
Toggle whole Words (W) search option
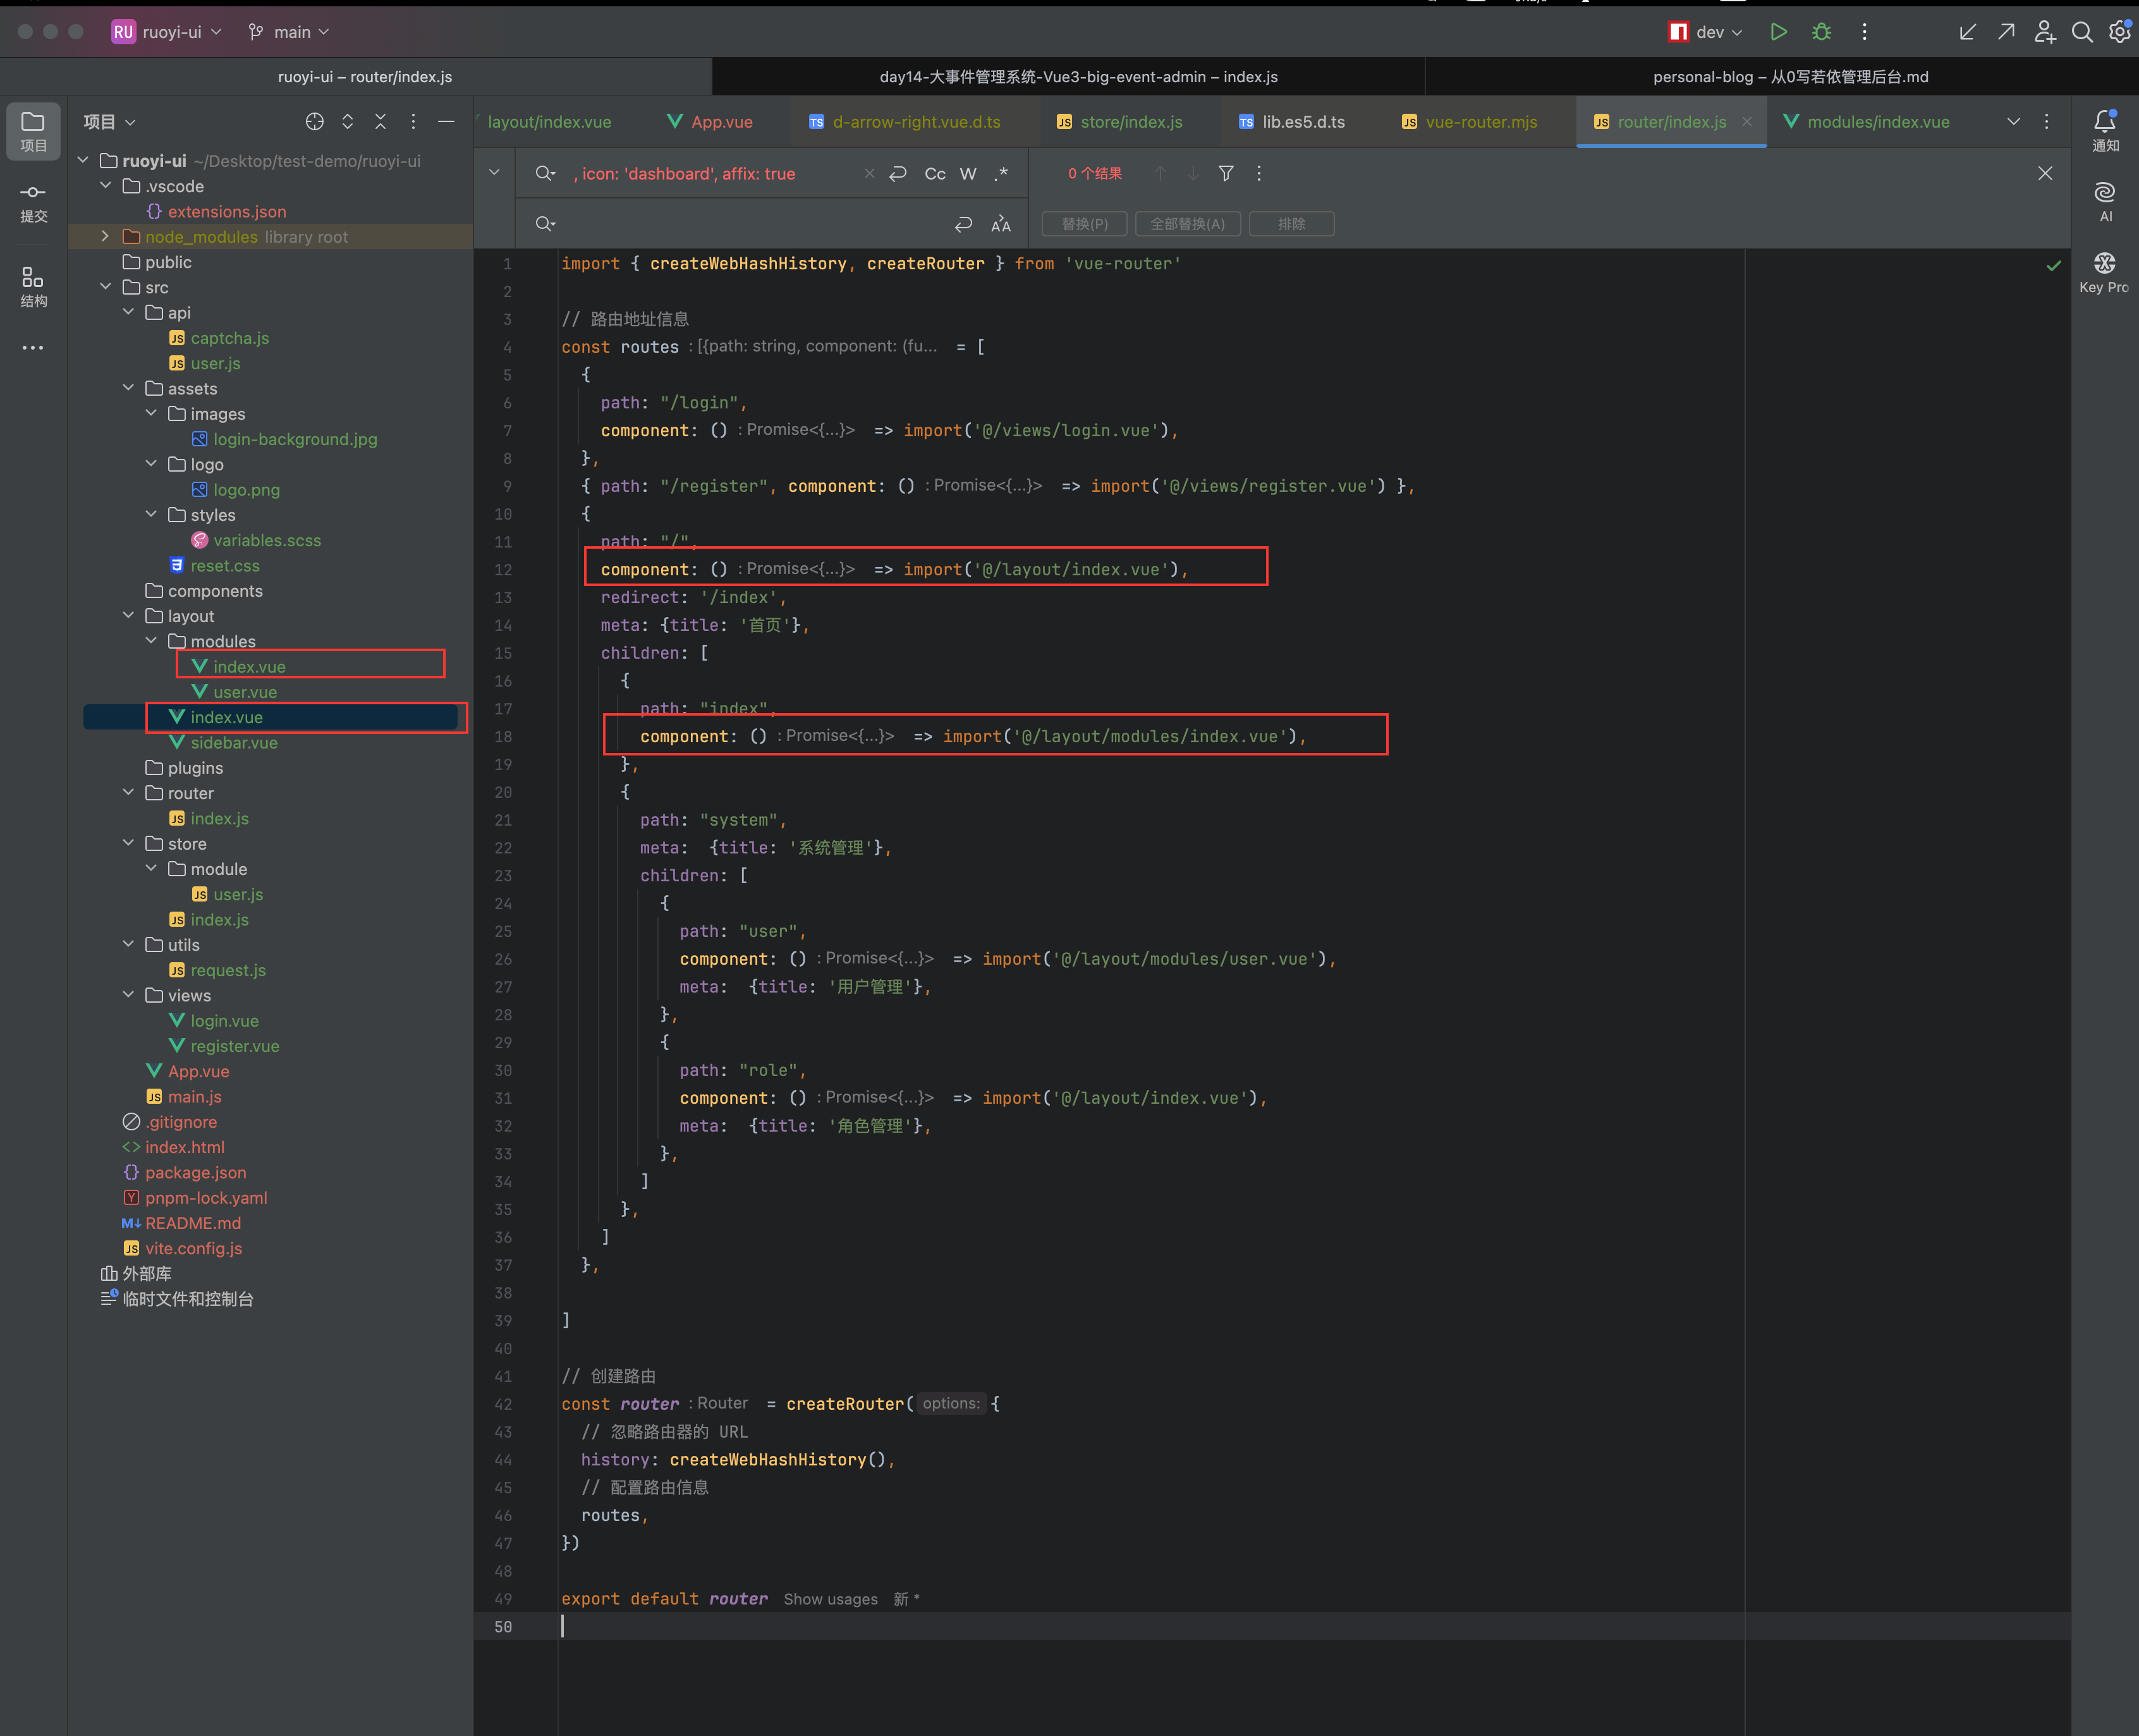click(968, 174)
